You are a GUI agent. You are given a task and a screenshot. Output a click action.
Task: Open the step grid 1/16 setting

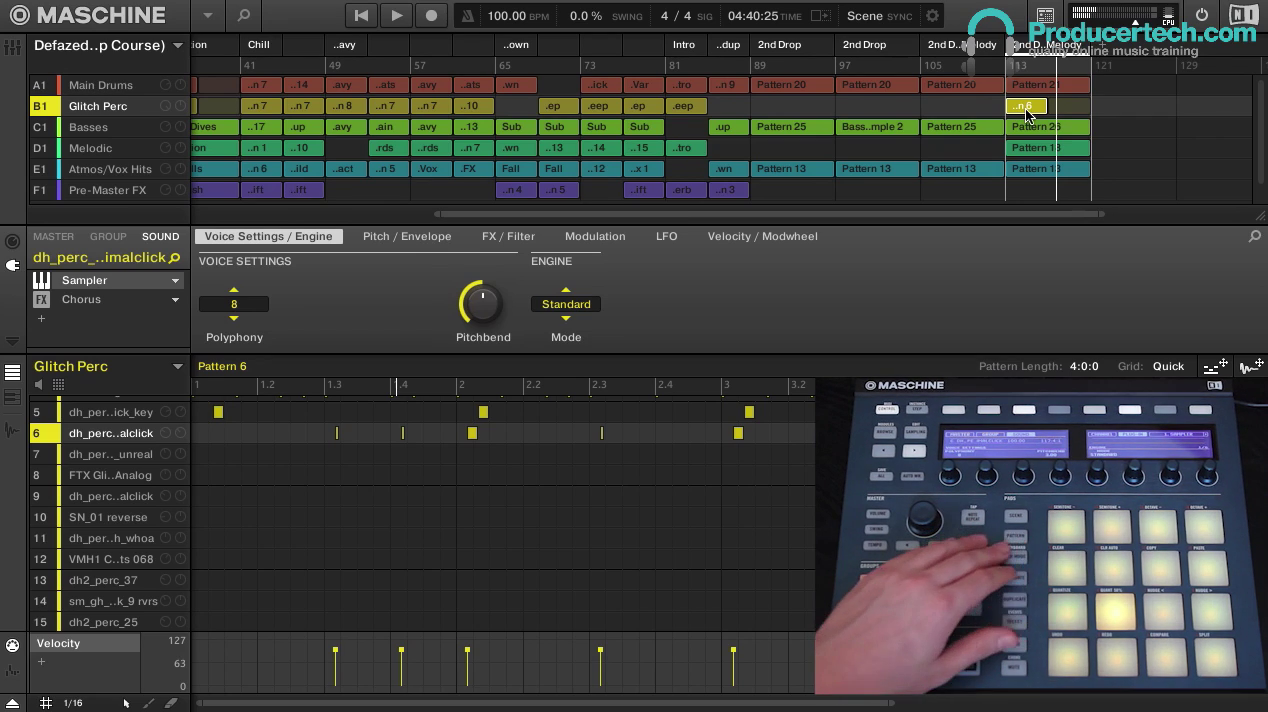pos(73,703)
